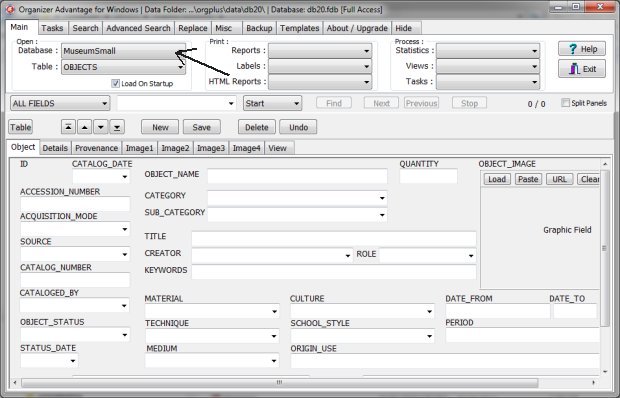Create a record with New button
This screenshot has width=620, height=398.
160,127
